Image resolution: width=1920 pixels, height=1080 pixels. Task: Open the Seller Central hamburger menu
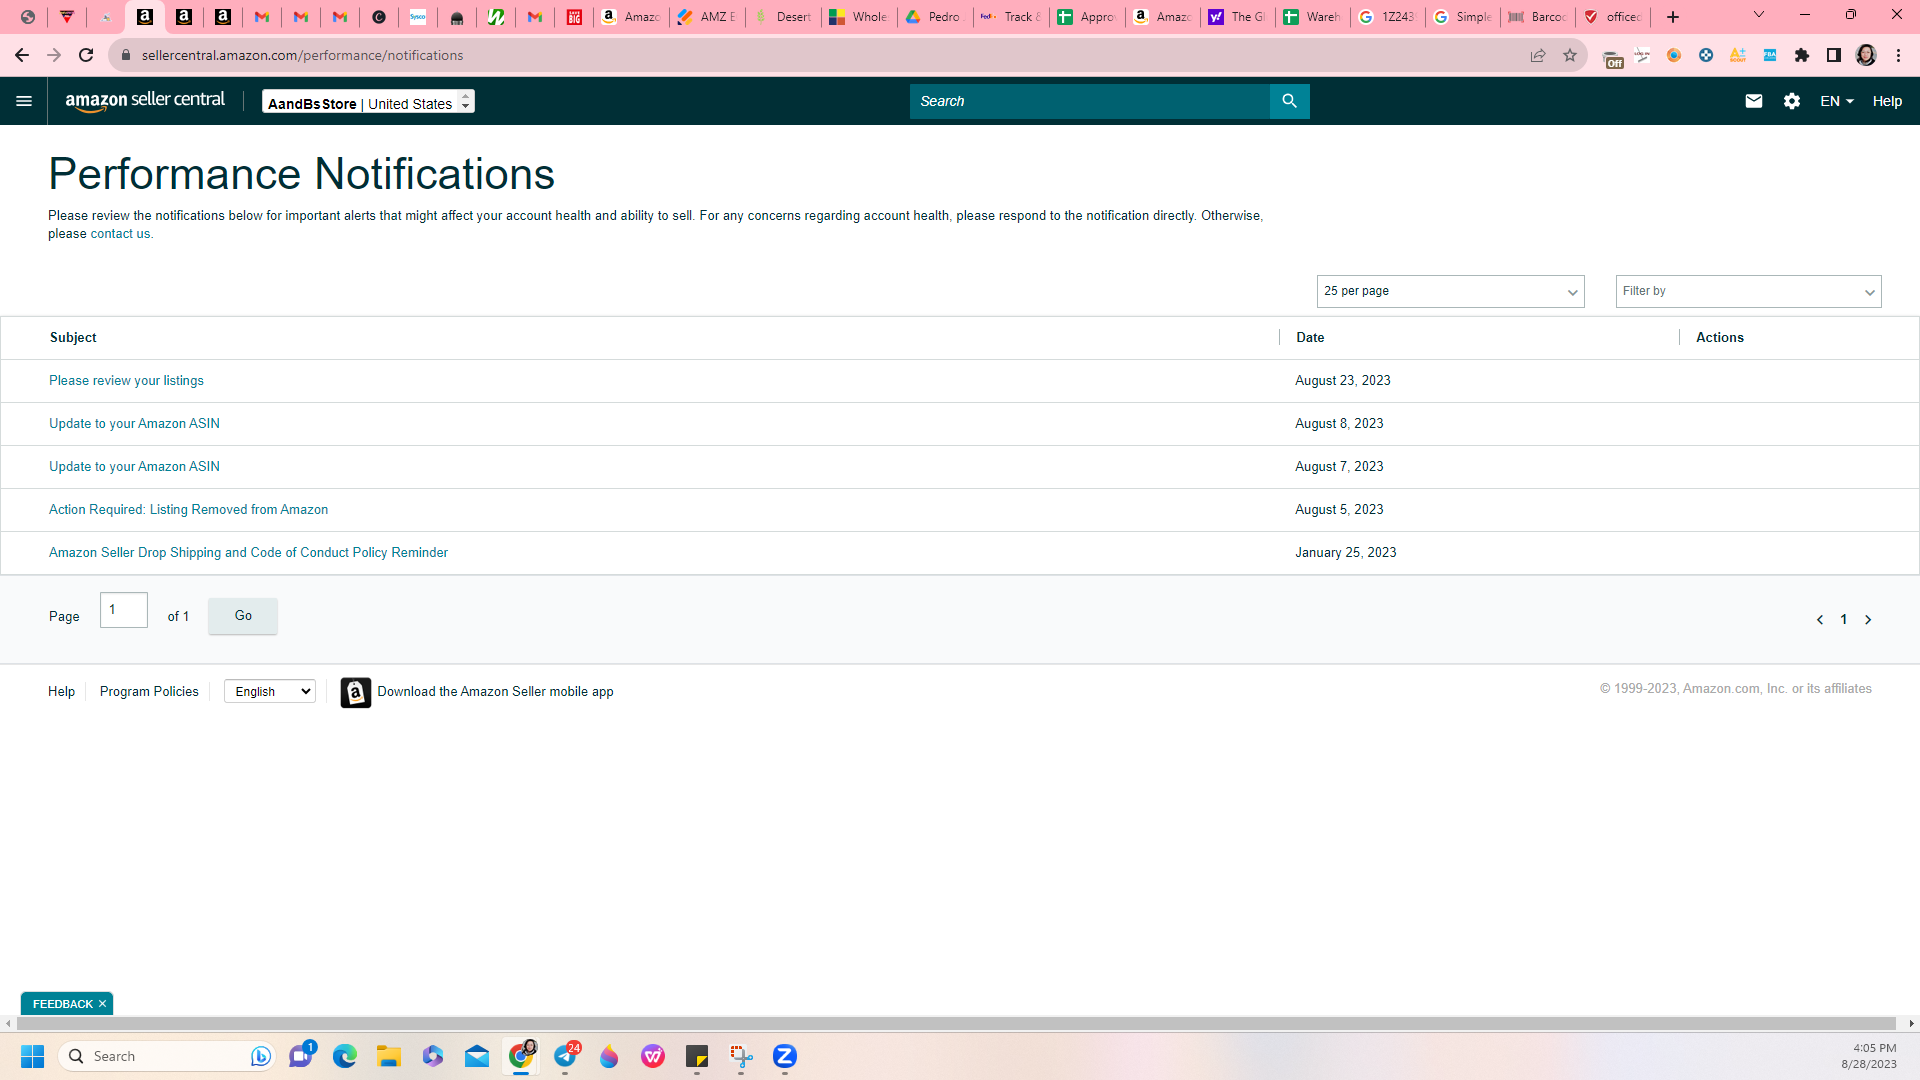24,101
